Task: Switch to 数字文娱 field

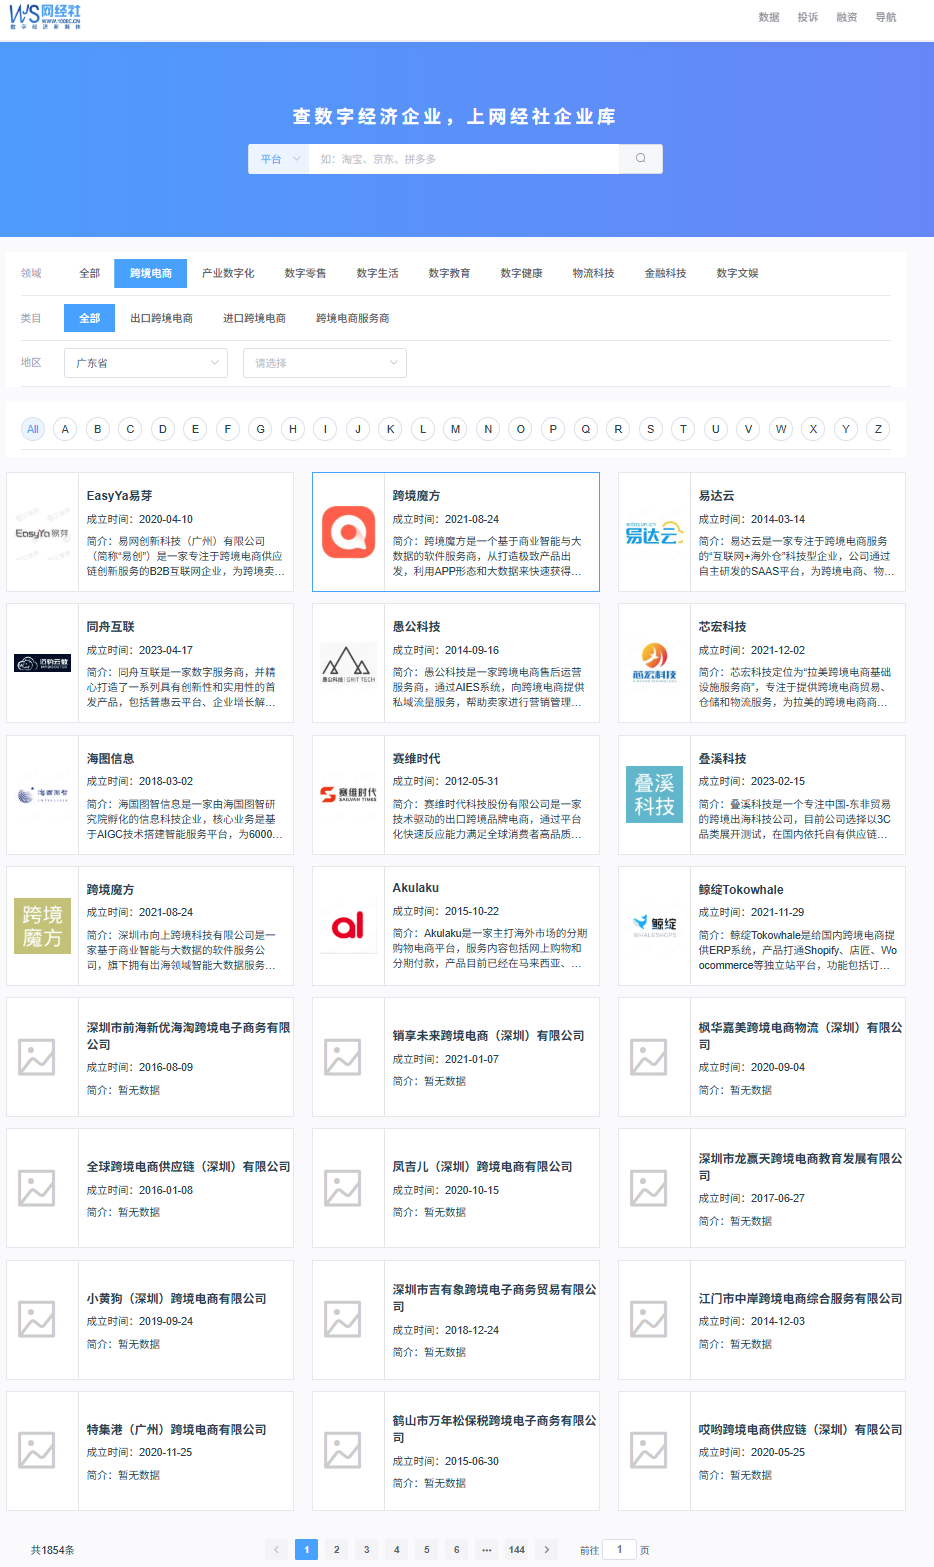Action: click(738, 273)
